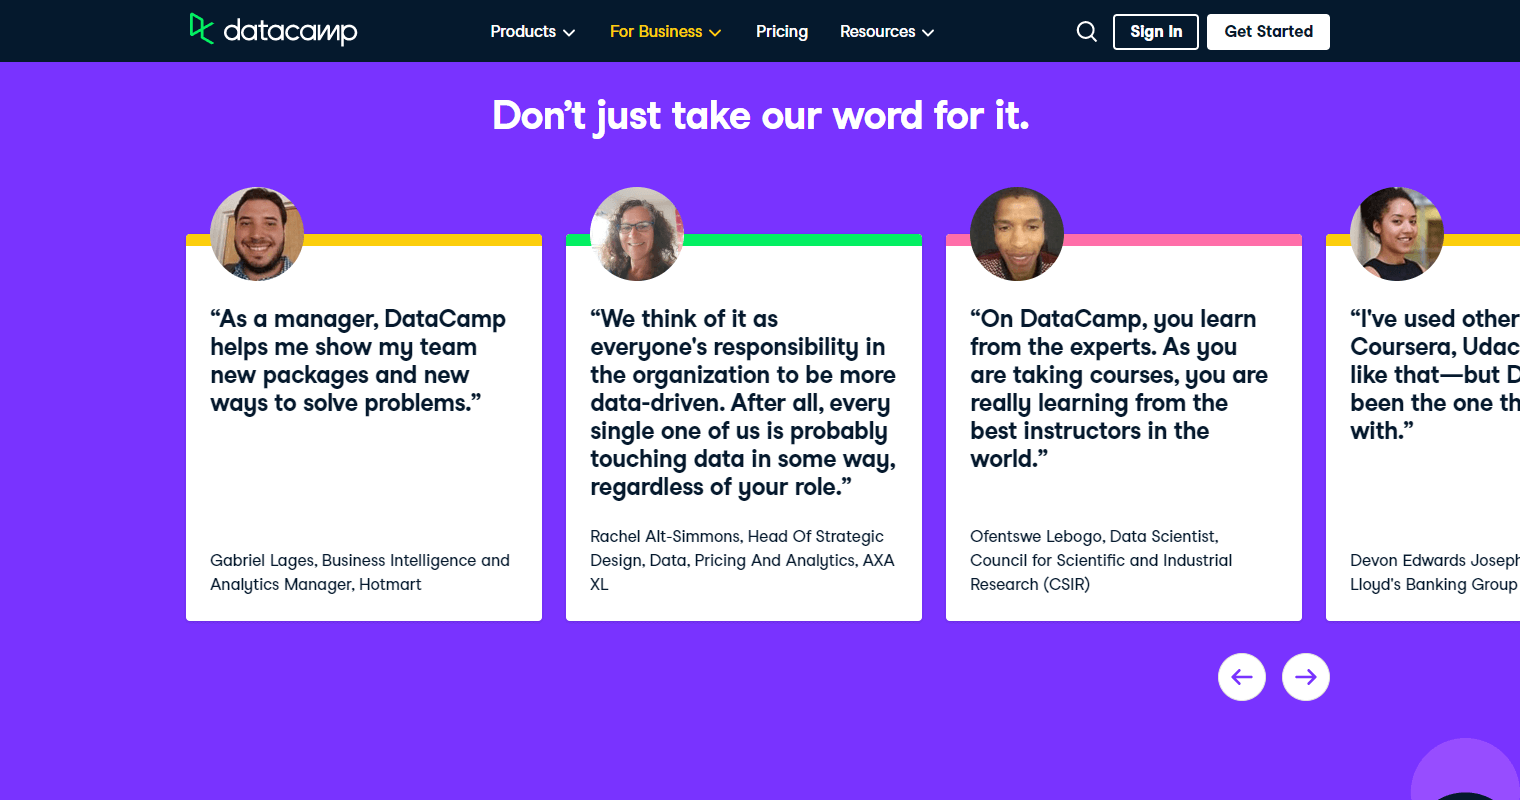Select Rachel Alt-Simmons' profile photo
This screenshot has width=1520, height=800.
[x=637, y=234]
